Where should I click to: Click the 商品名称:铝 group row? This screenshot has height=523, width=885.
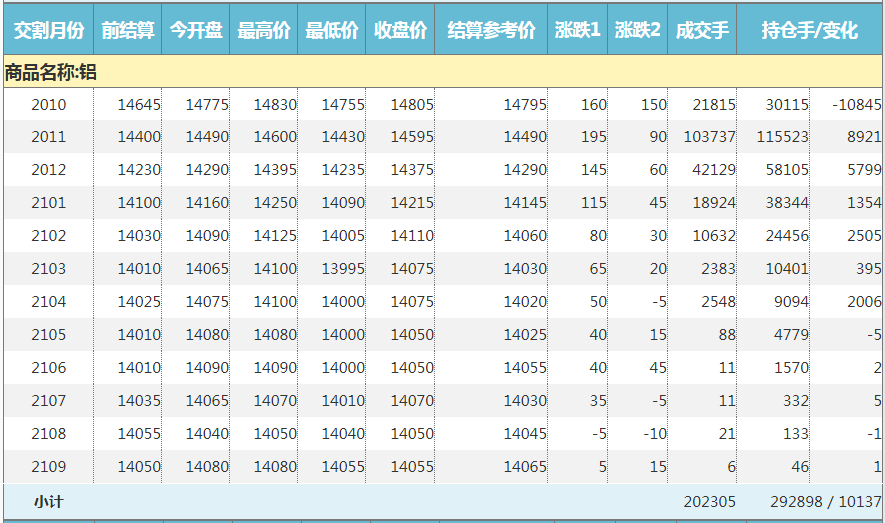coord(52,72)
